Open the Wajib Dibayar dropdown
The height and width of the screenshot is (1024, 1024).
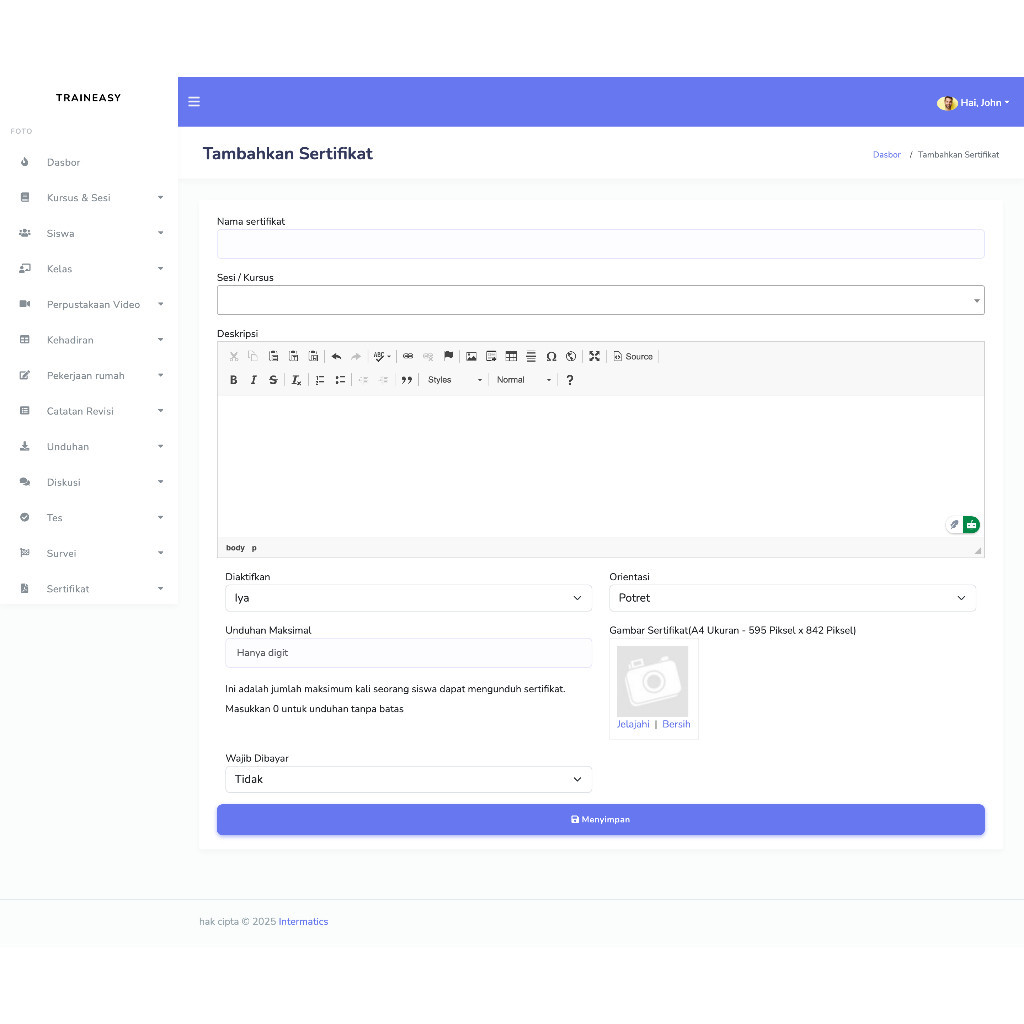[408, 779]
